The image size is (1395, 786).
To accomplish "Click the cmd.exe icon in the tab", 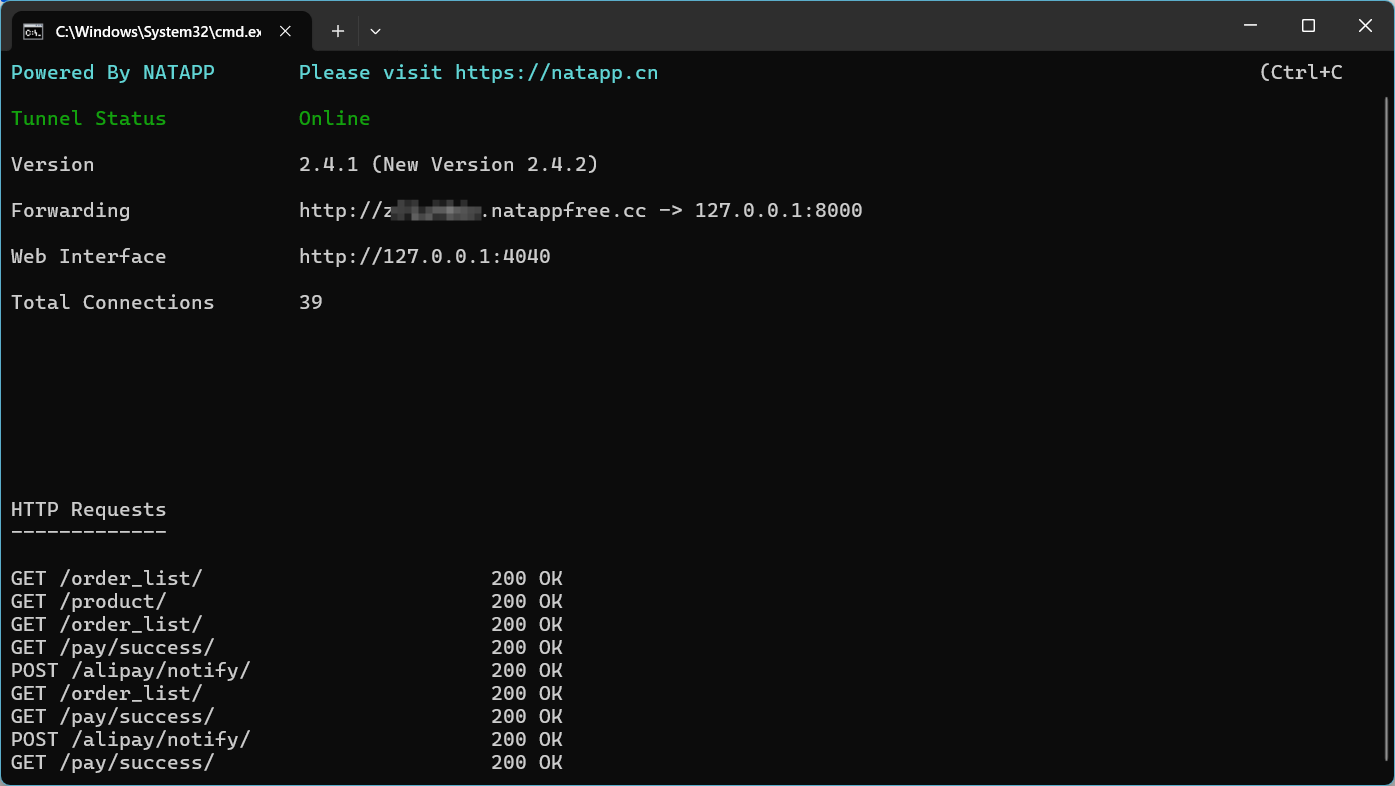I will click(x=33, y=31).
